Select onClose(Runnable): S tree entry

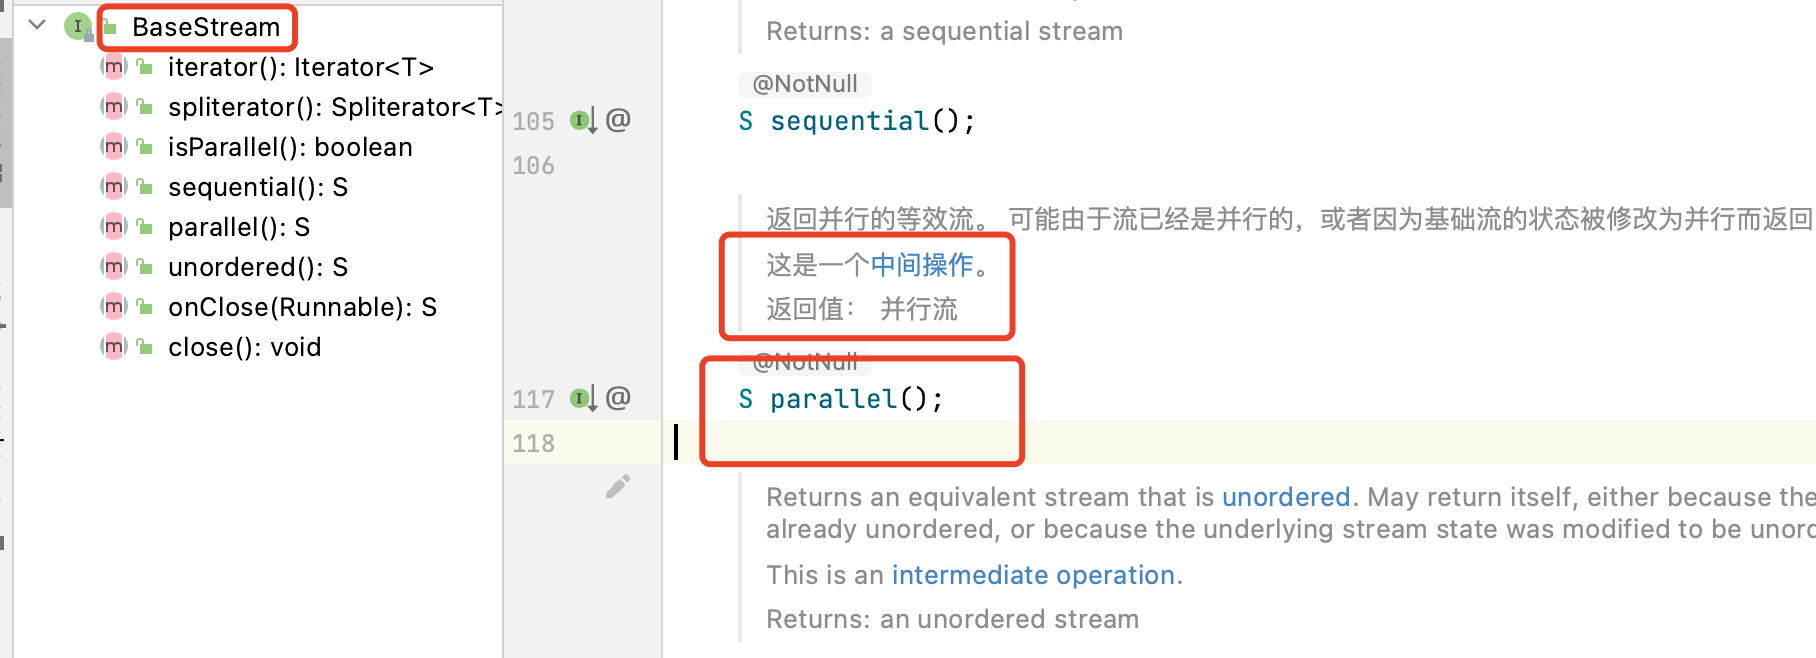(x=302, y=307)
